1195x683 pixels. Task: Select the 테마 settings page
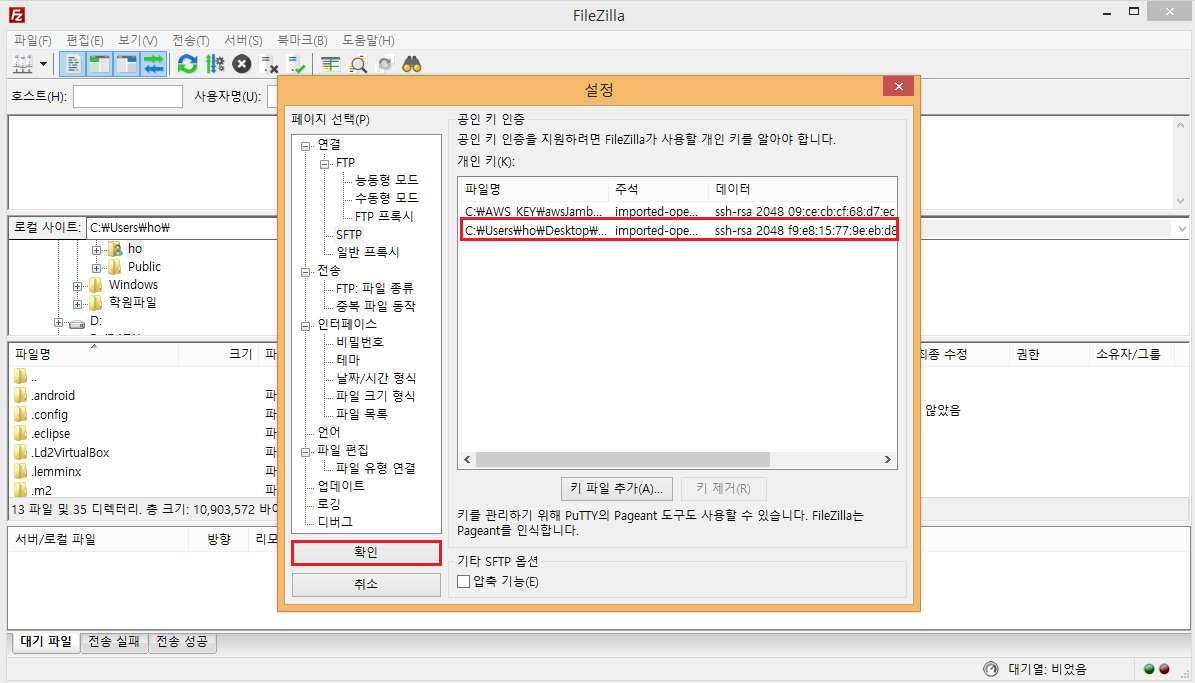(348, 360)
